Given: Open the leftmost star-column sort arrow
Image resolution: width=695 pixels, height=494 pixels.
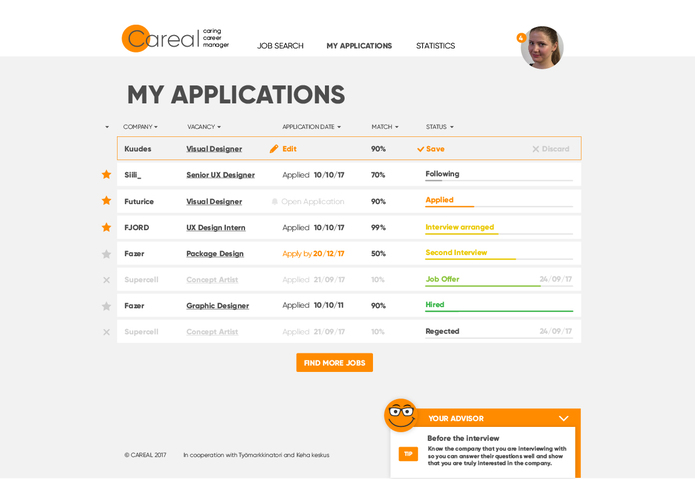Looking at the screenshot, I should tap(107, 127).
